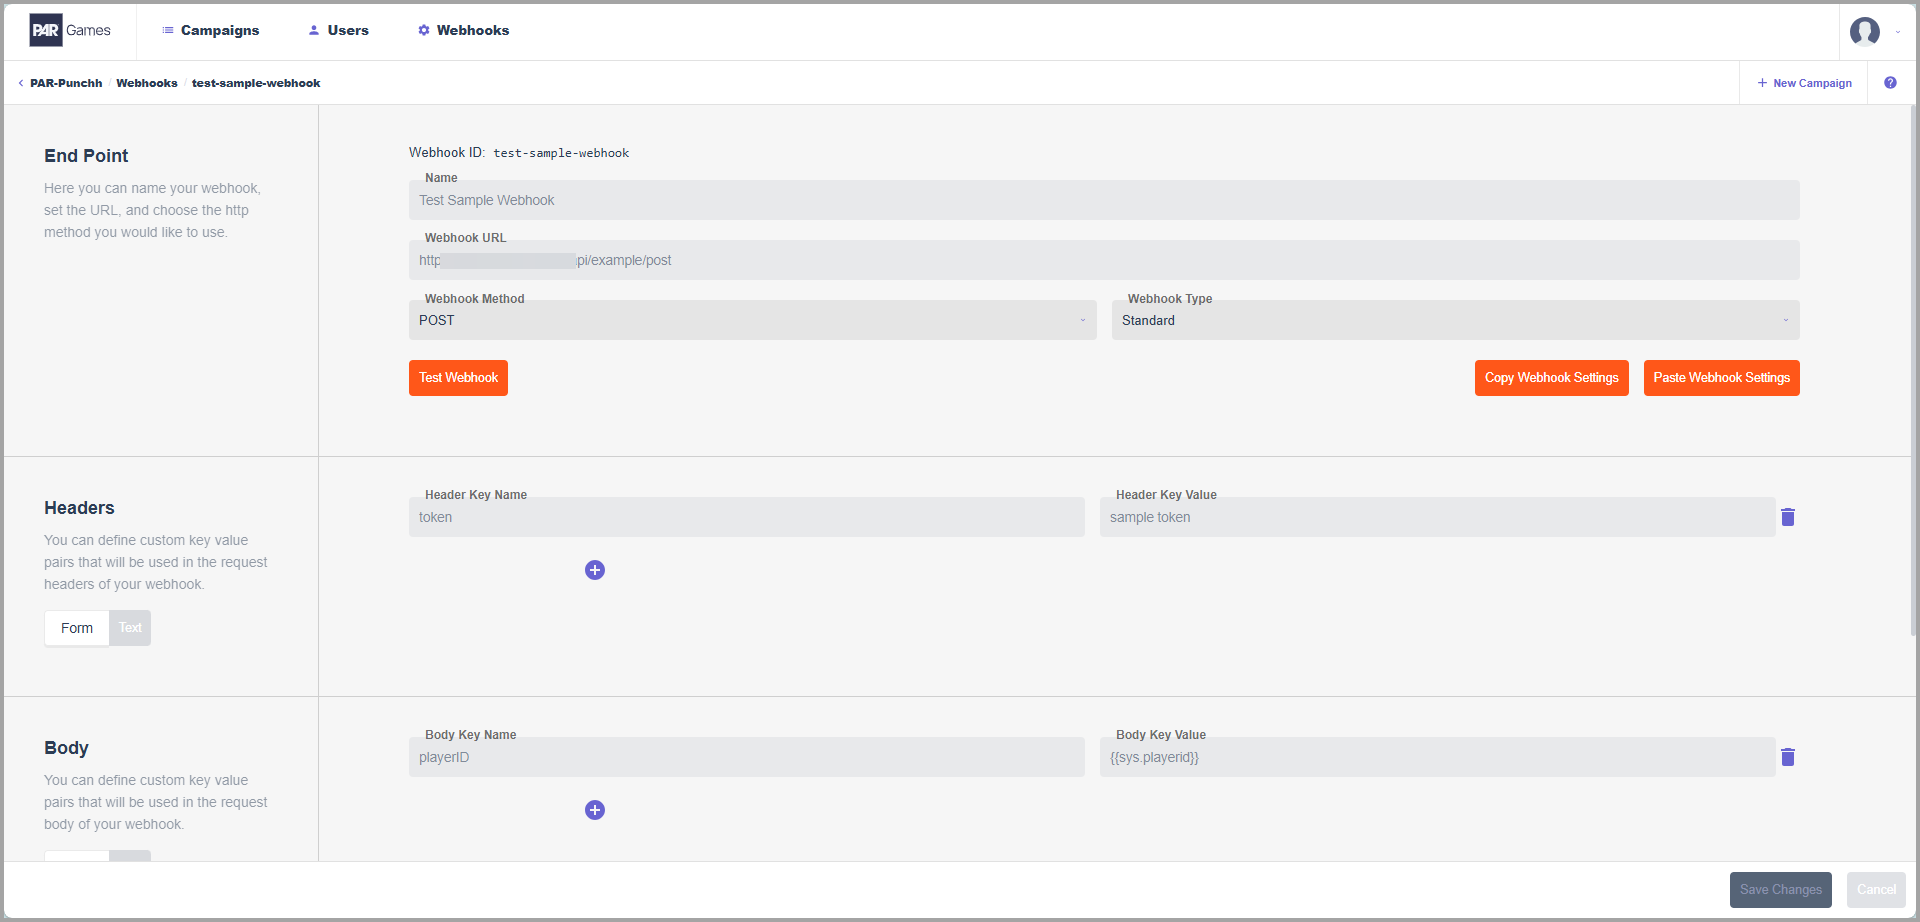Viewport: 1920px width, 922px height.
Task: Edit the Webhook URL field
Action: 1104,260
